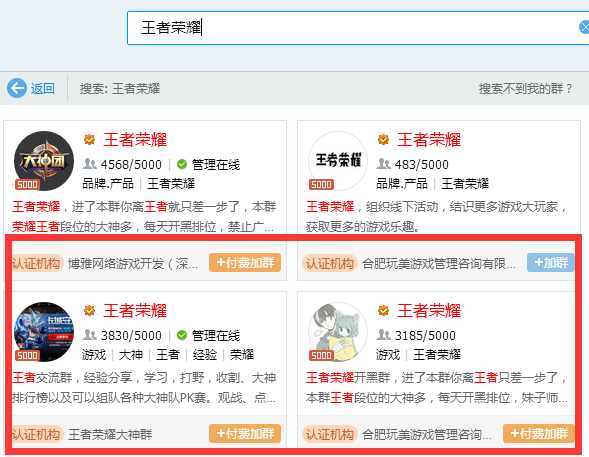The width and height of the screenshot is (589, 457).
Task: Click the 返回 link
Action: point(42,89)
